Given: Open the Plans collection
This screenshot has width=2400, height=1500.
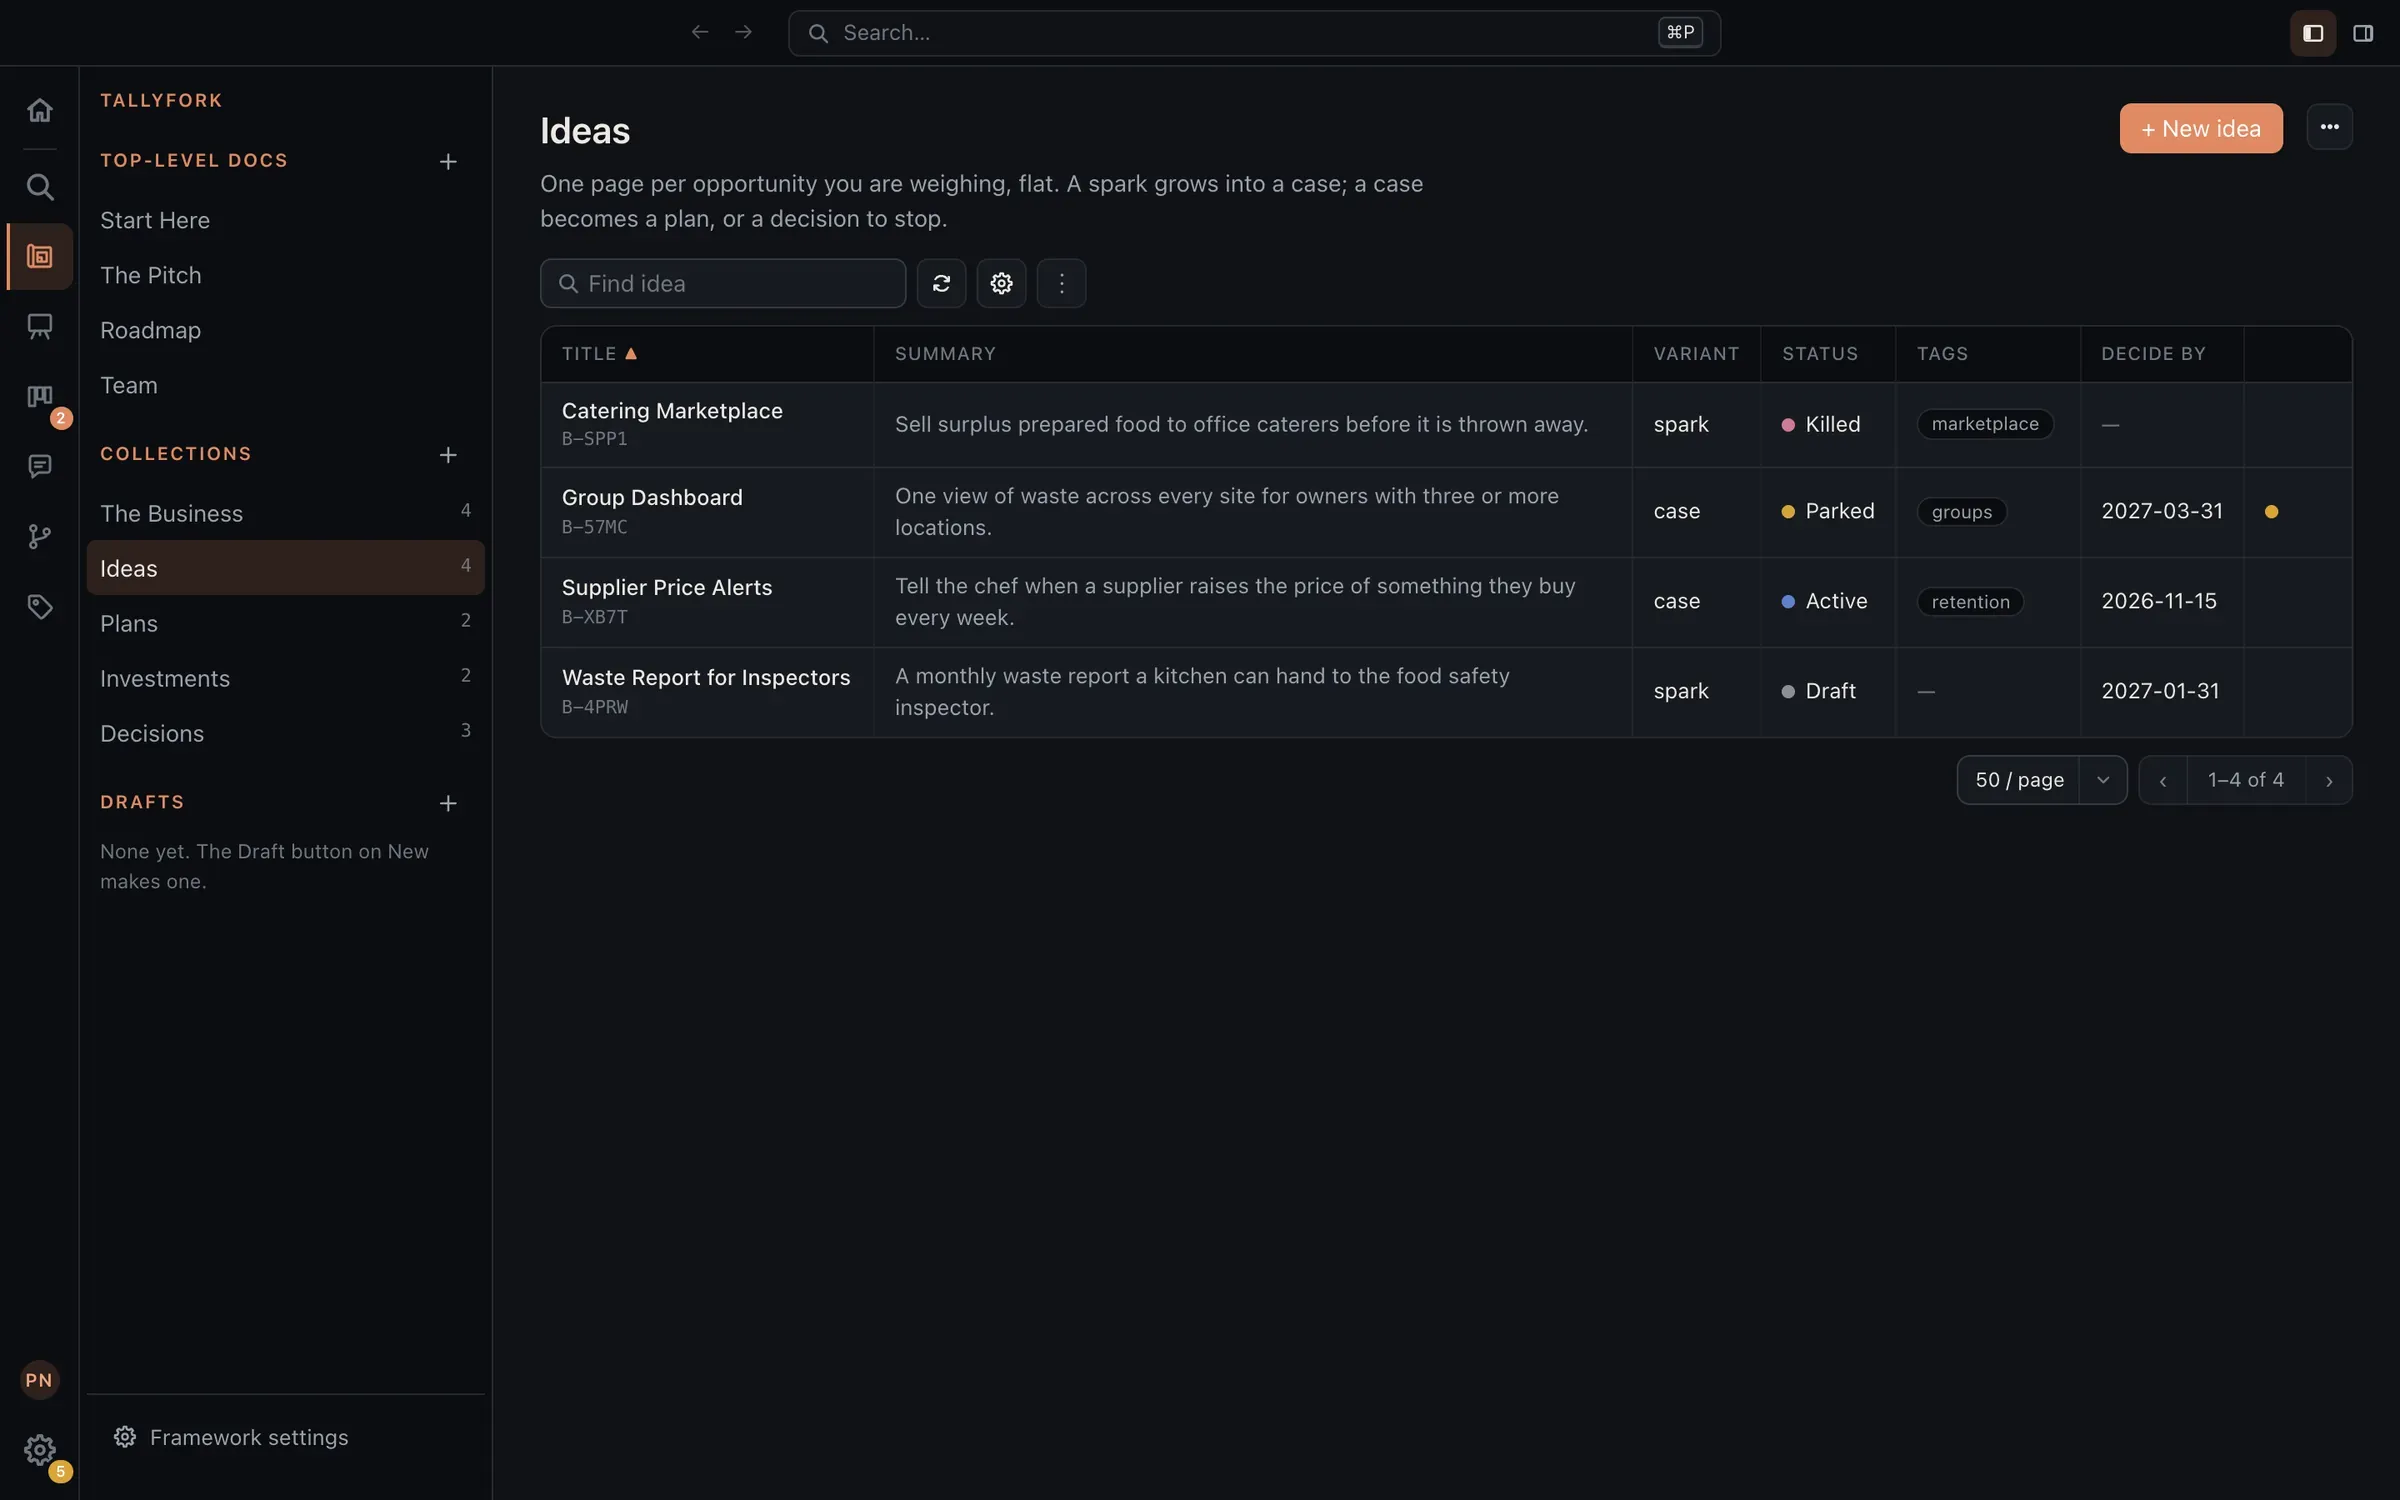Looking at the screenshot, I should point(285,623).
